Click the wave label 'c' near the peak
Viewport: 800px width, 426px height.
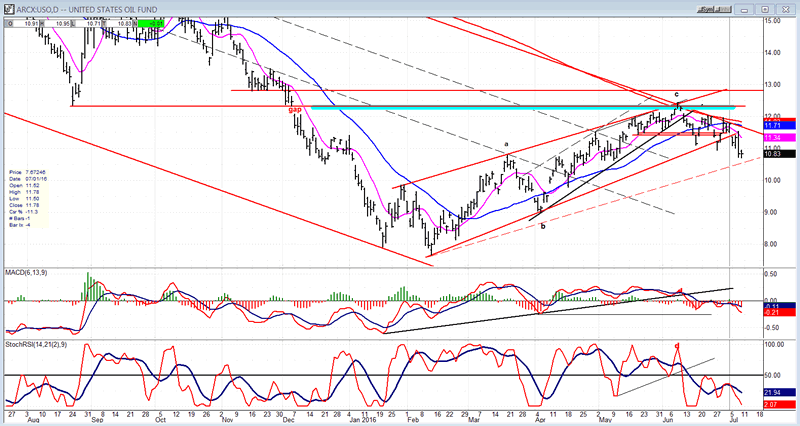click(676, 95)
